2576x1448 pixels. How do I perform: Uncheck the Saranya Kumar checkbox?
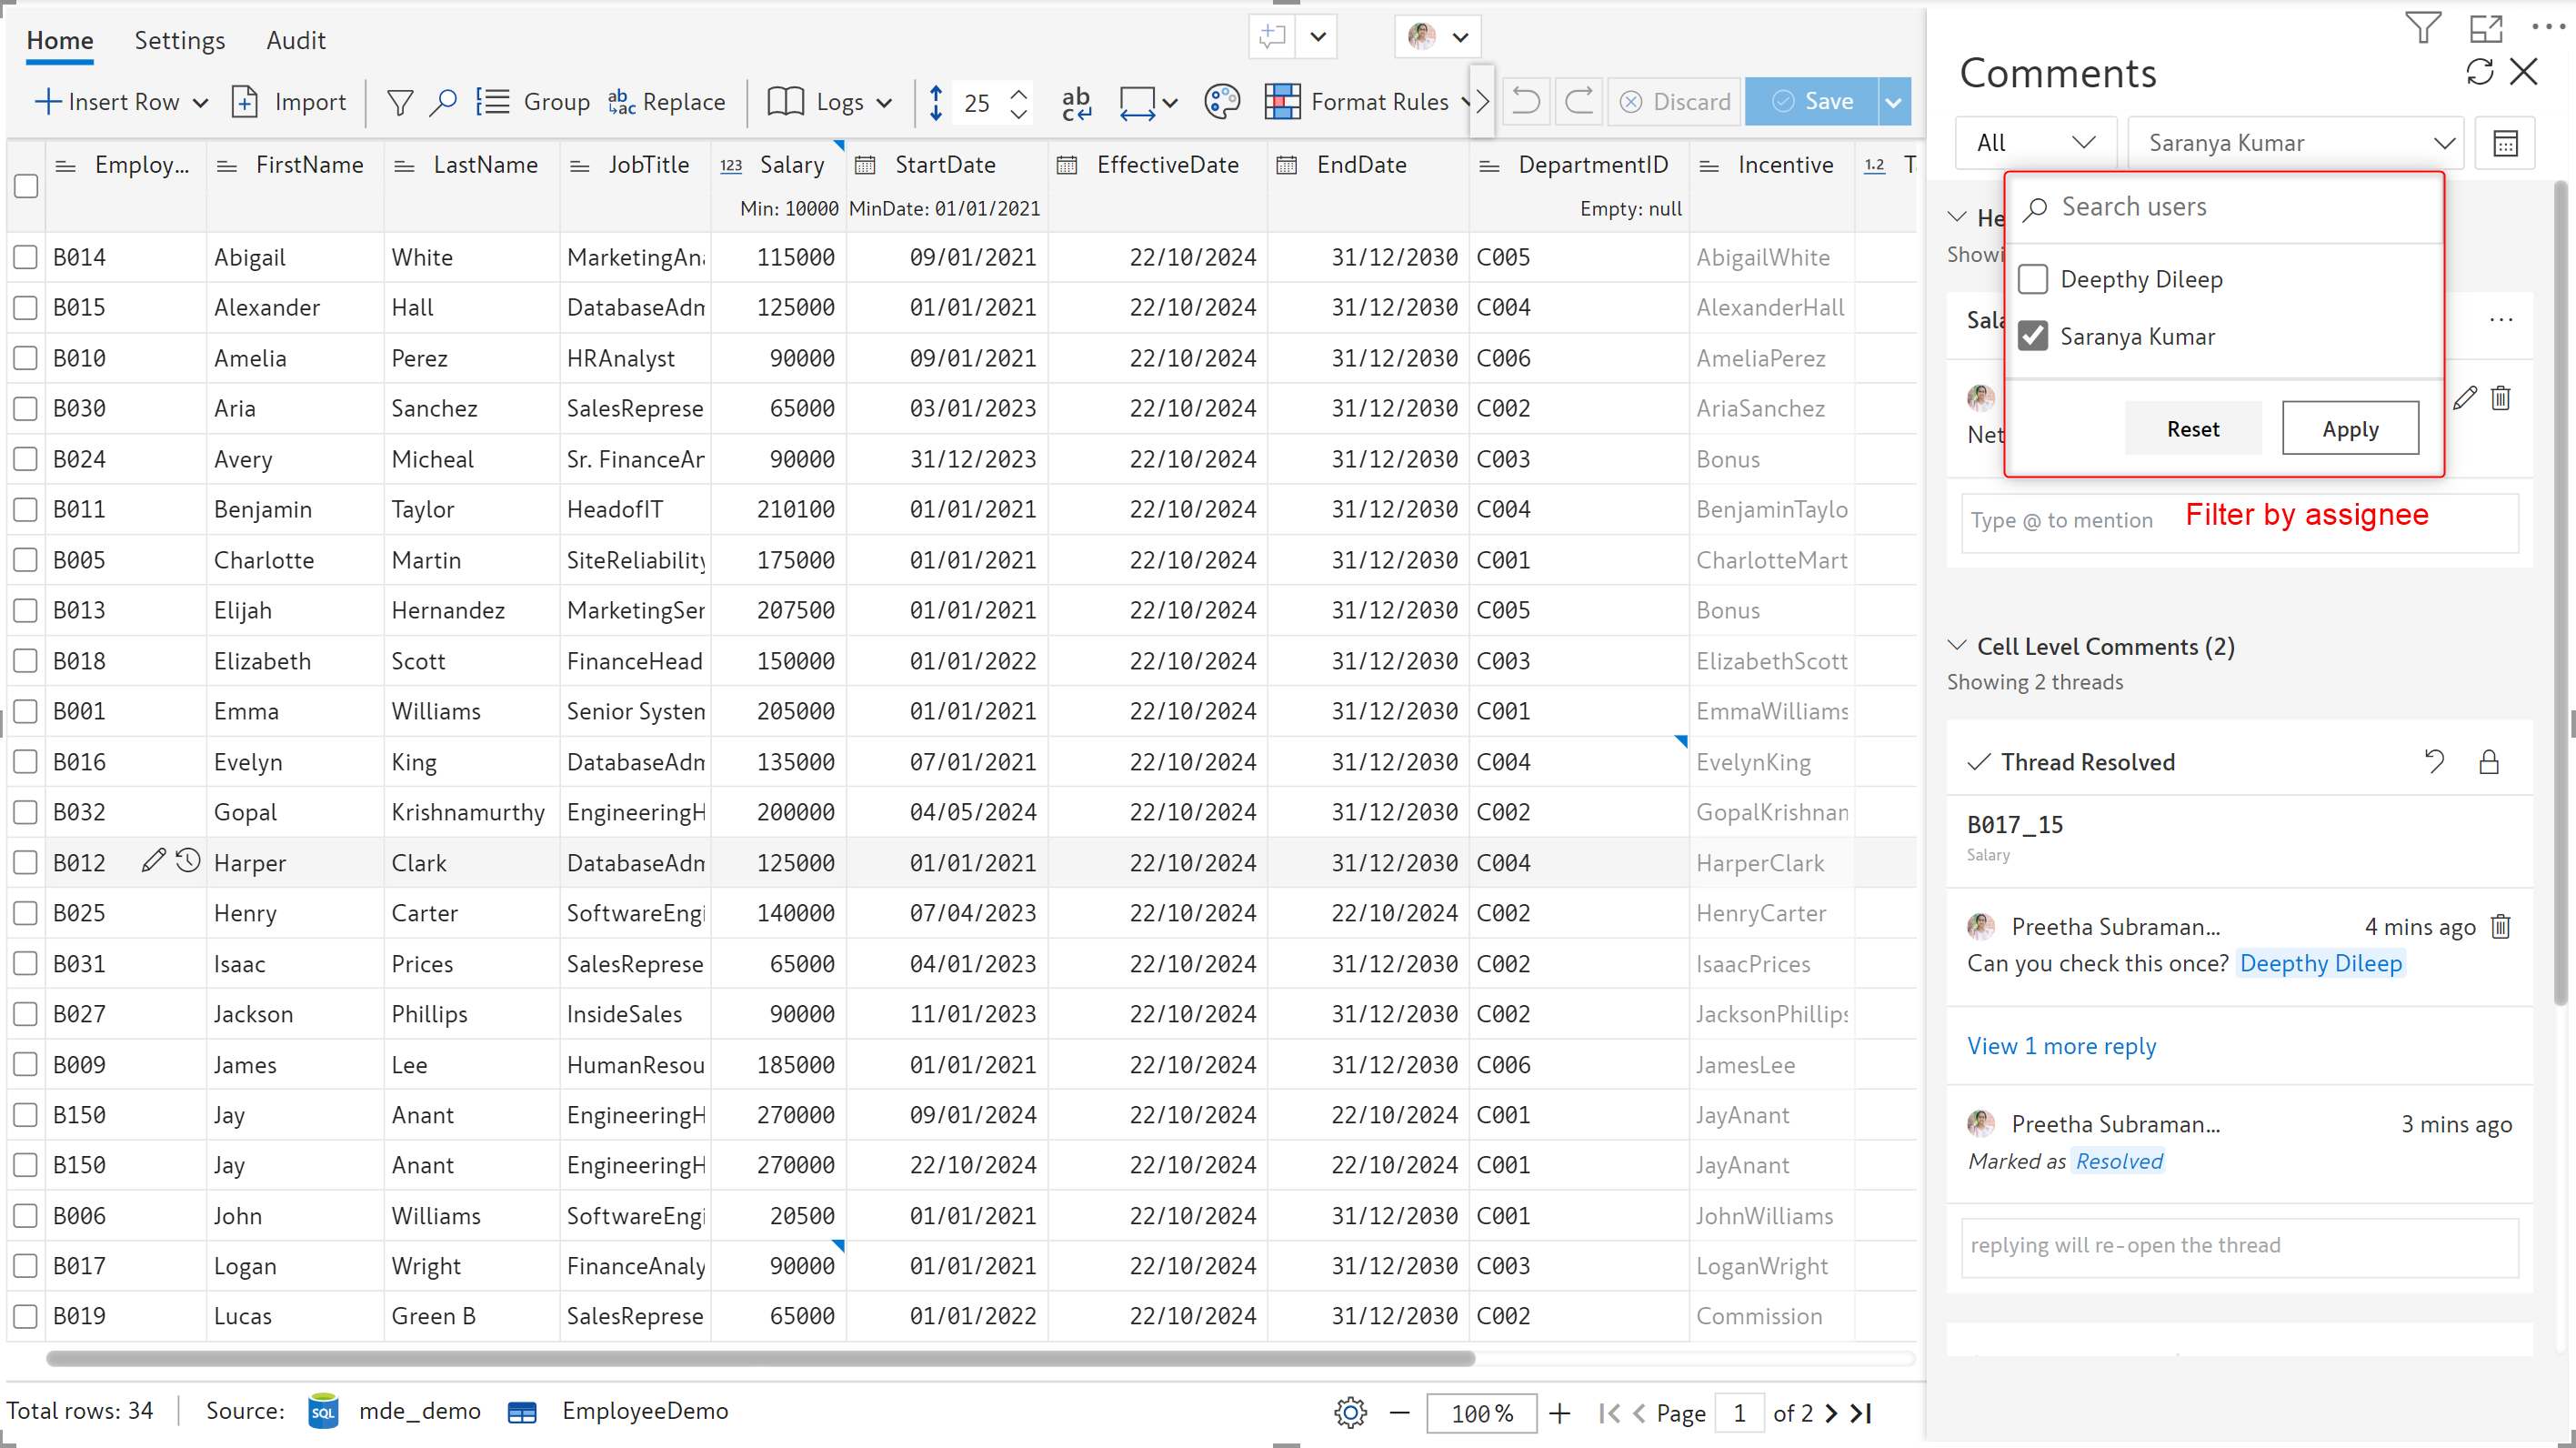(2033, 336)
